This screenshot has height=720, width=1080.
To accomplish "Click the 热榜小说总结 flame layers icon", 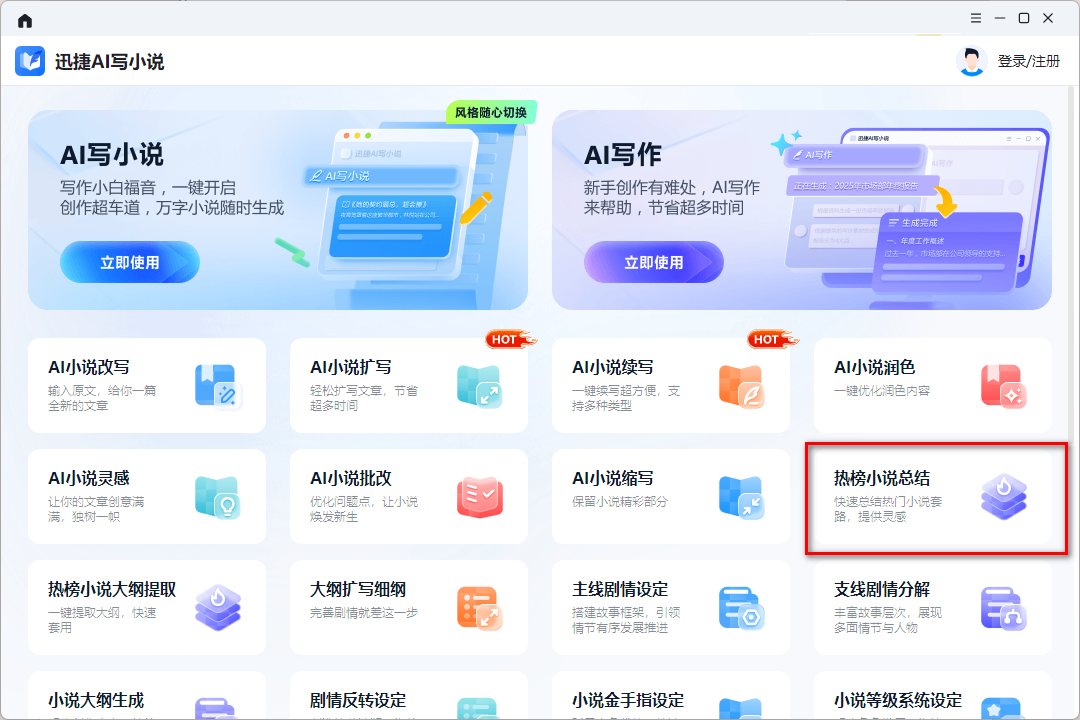I will [x=1004, y=497].
